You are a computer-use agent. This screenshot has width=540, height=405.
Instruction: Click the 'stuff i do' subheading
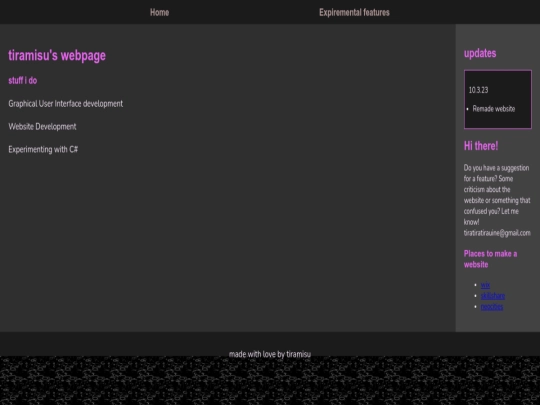[x=23, y=81]
